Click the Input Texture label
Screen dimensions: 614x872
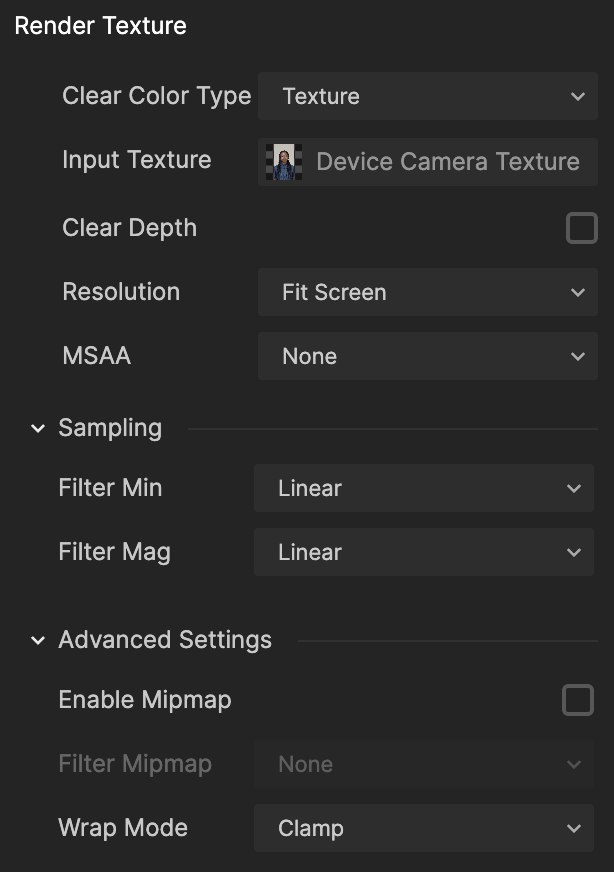click(x=137, y=160)
